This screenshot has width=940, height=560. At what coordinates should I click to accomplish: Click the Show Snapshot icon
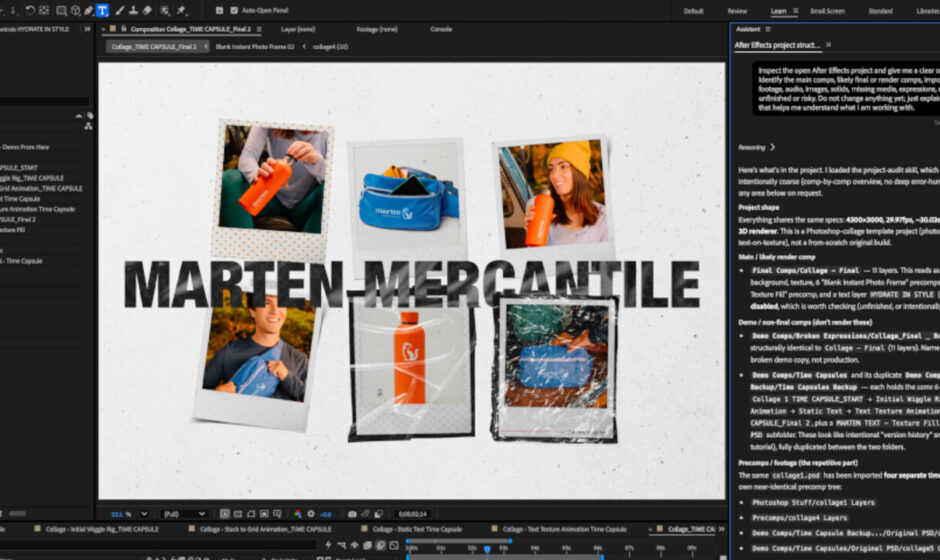click(365, 514)
